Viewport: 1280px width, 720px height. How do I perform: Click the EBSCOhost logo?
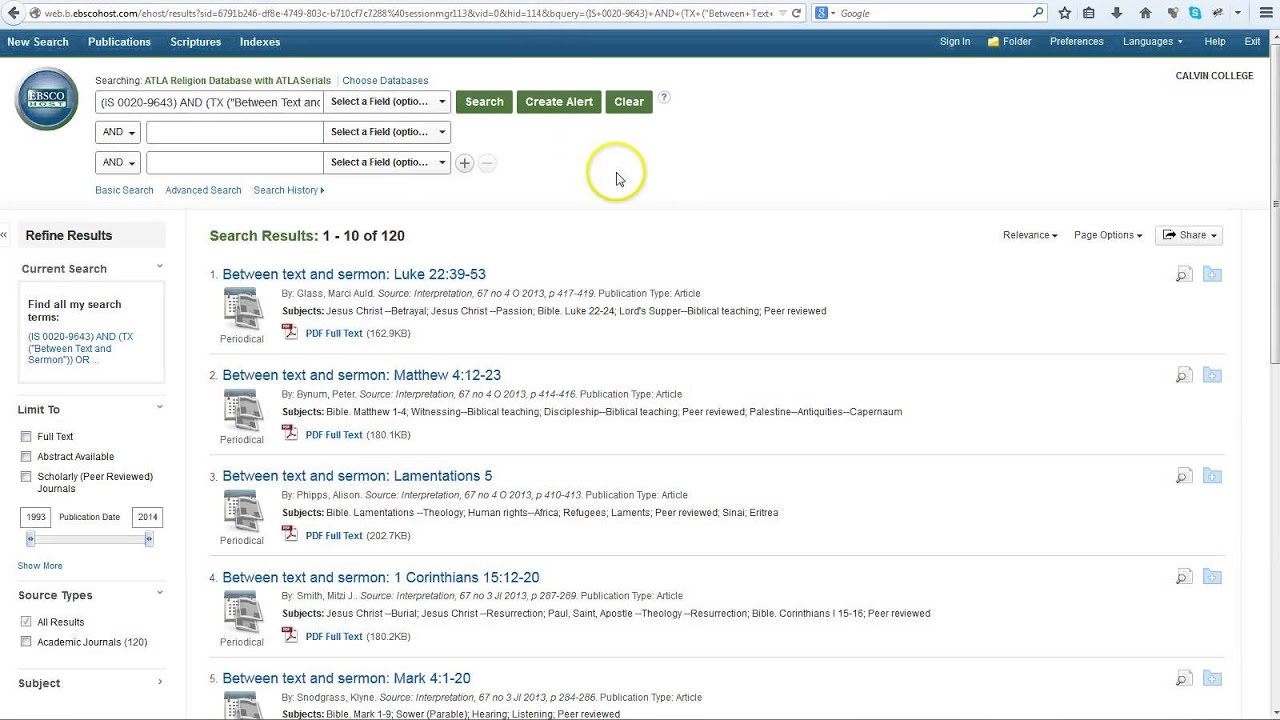(x=46, y=99)
